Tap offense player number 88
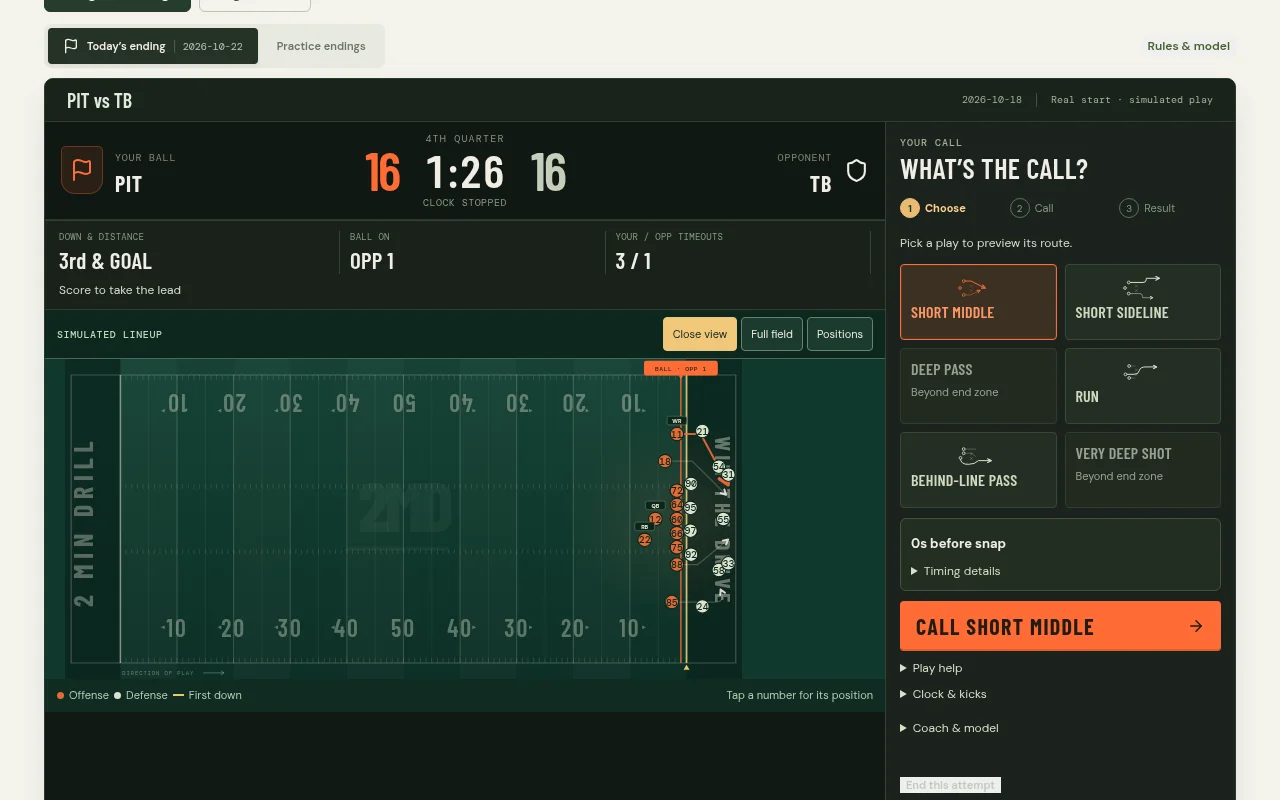The width and height of the screenshot is (1280, 800). [677, 565]
